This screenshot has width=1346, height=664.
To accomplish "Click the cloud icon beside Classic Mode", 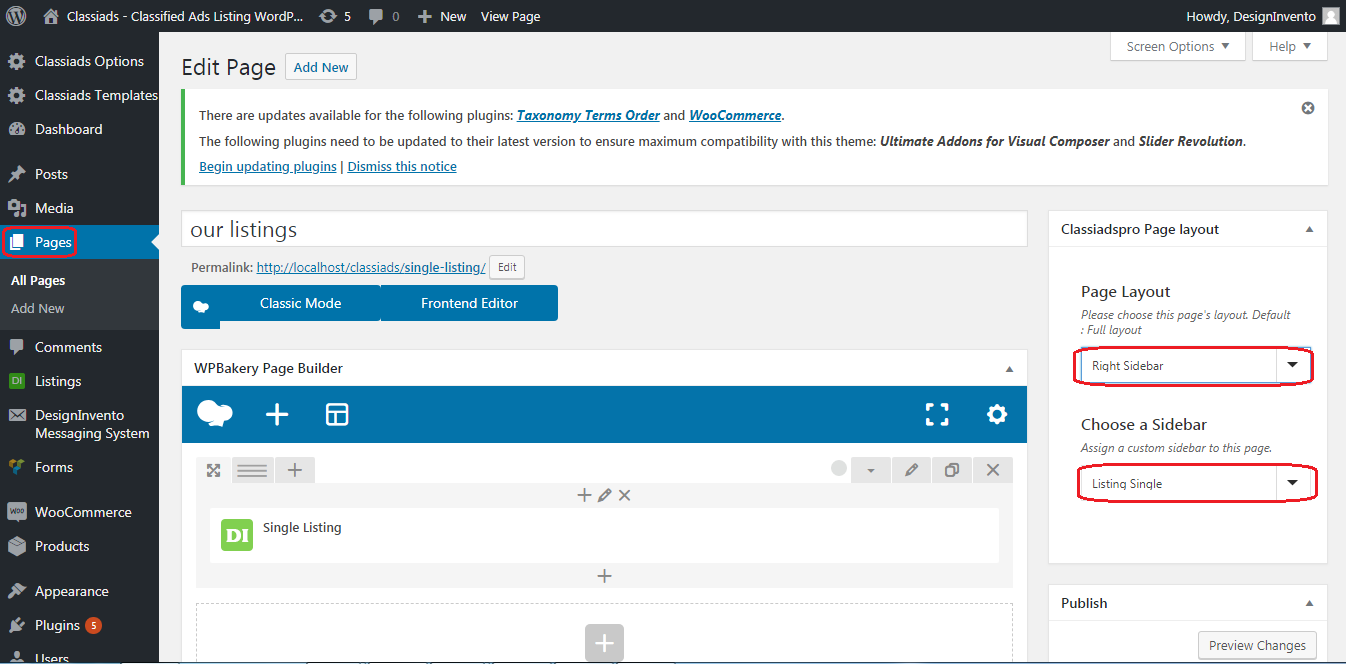I will (x=201, y=307).
